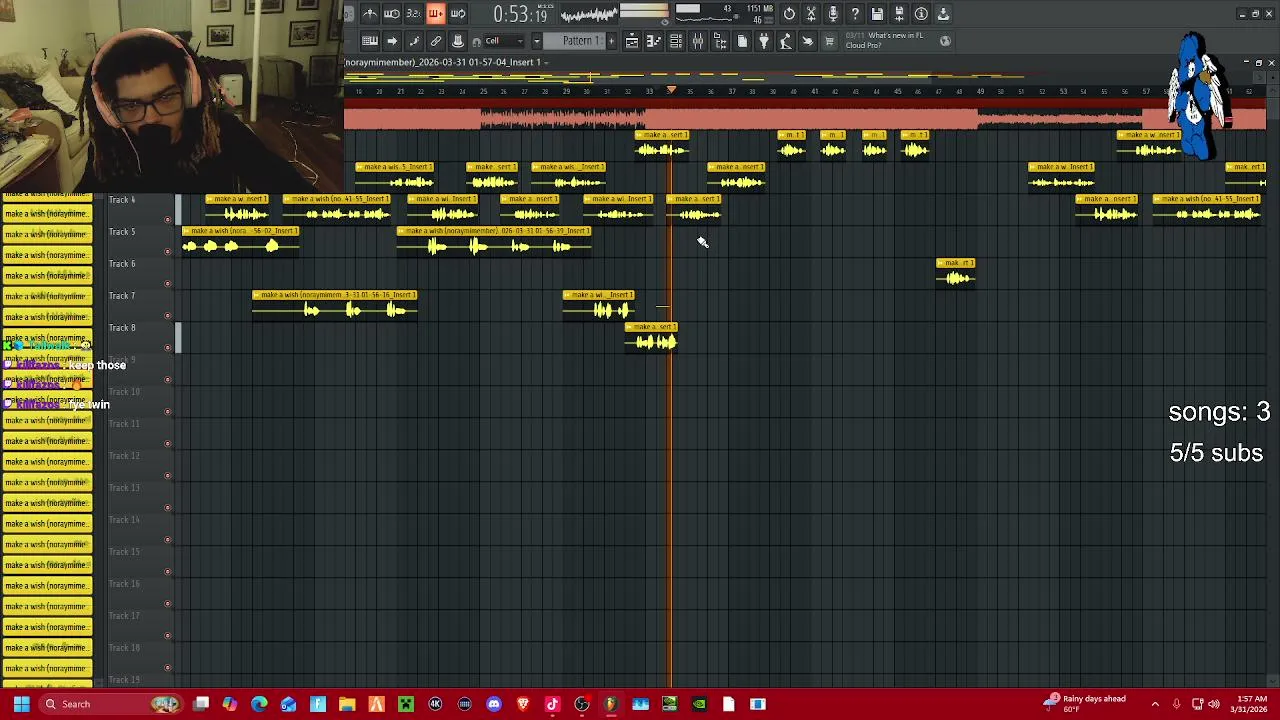The width and height of the screenshot is (1280, 720).
Task: Open the help question mark icon
Action: [855, 14]
